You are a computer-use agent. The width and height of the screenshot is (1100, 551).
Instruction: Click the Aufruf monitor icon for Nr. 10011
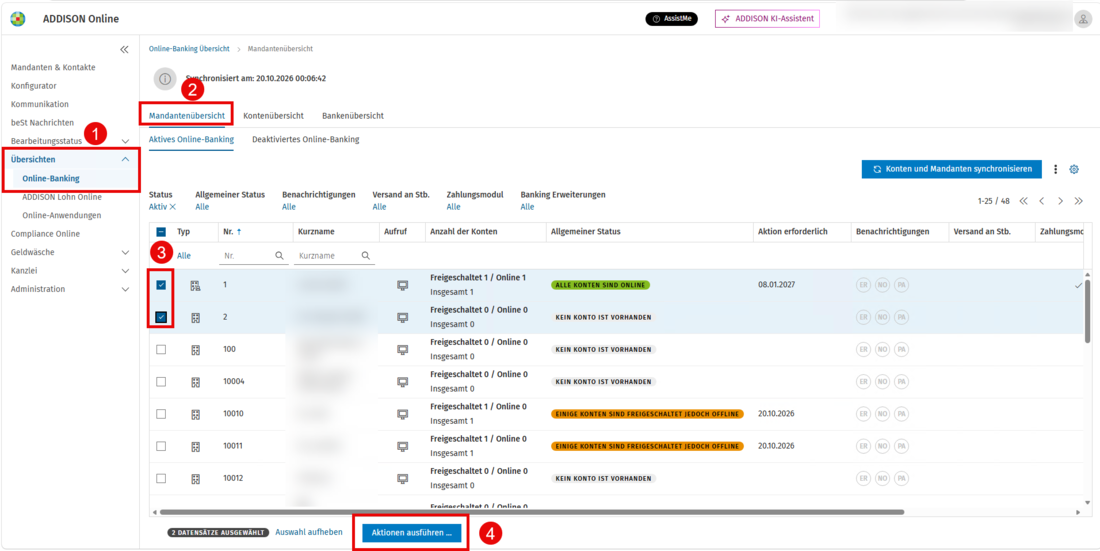403,446
